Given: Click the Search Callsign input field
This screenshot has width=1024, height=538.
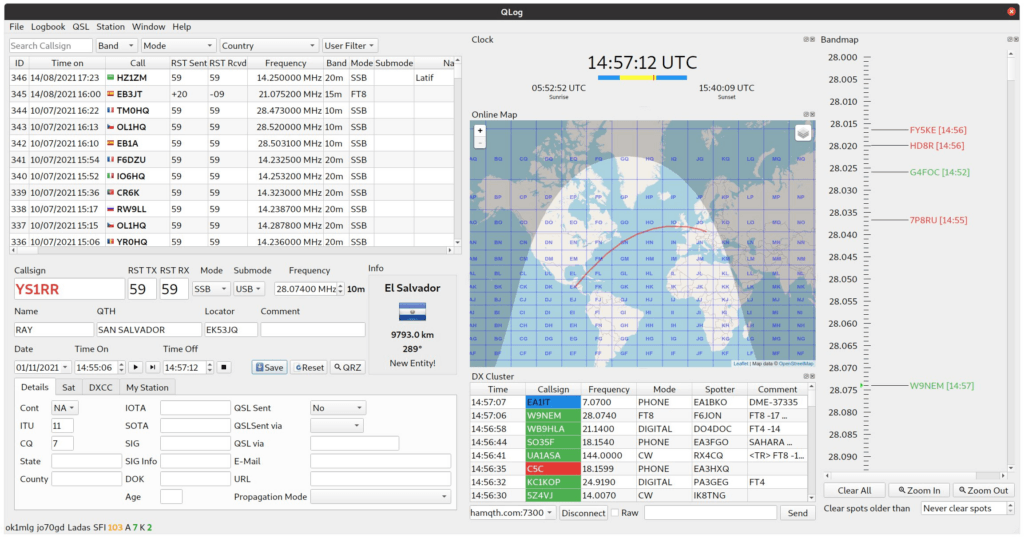Looking at the screenshot, I should (x=50, y=46).
